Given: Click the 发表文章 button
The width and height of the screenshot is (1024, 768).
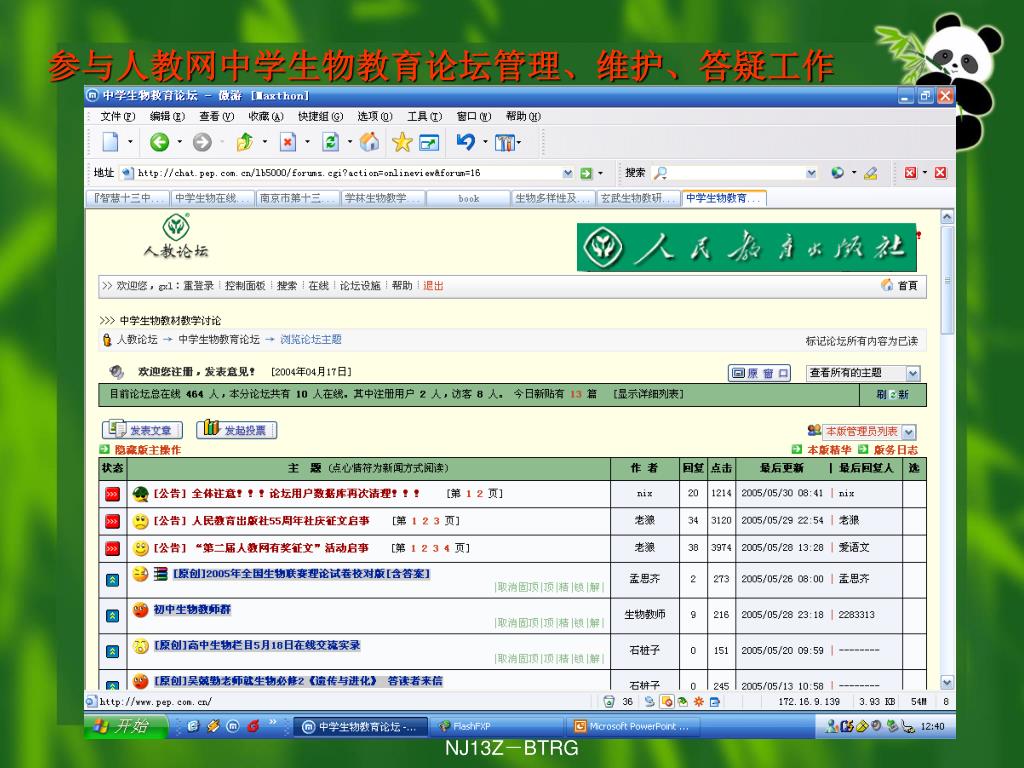Looking at the screenshot, I should [x=142, y=430].
